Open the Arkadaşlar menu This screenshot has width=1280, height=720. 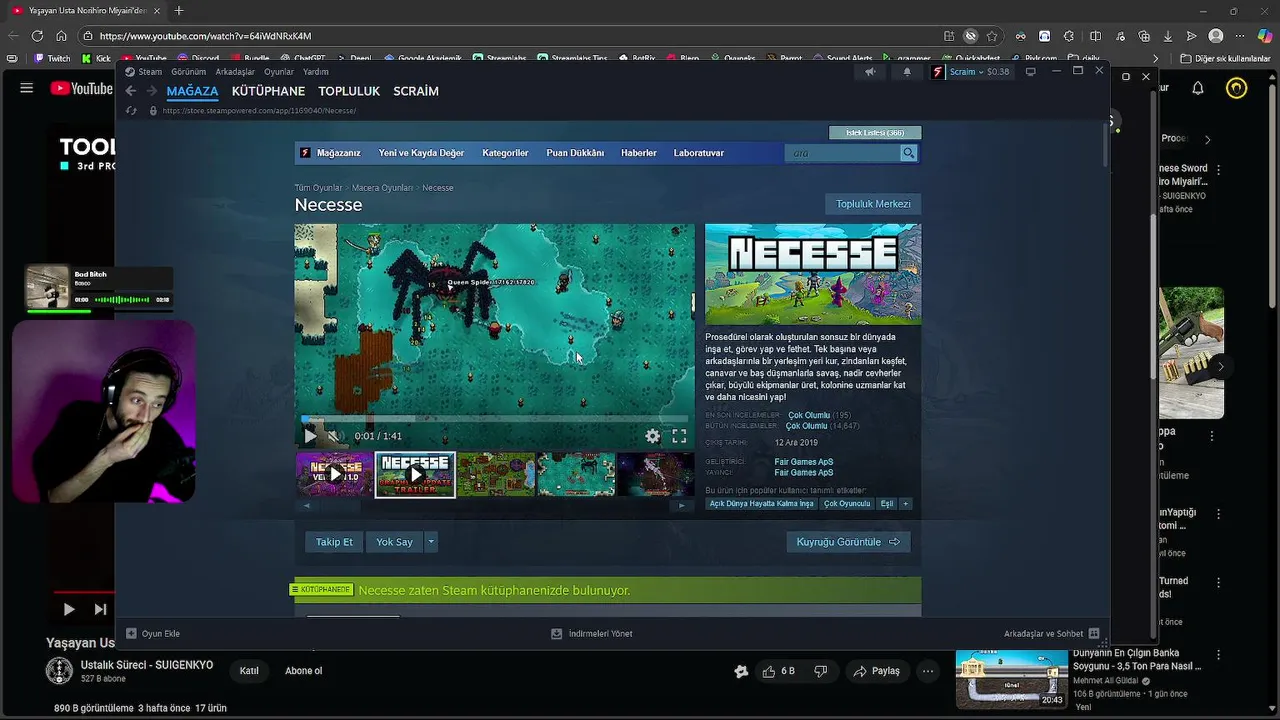235,72
